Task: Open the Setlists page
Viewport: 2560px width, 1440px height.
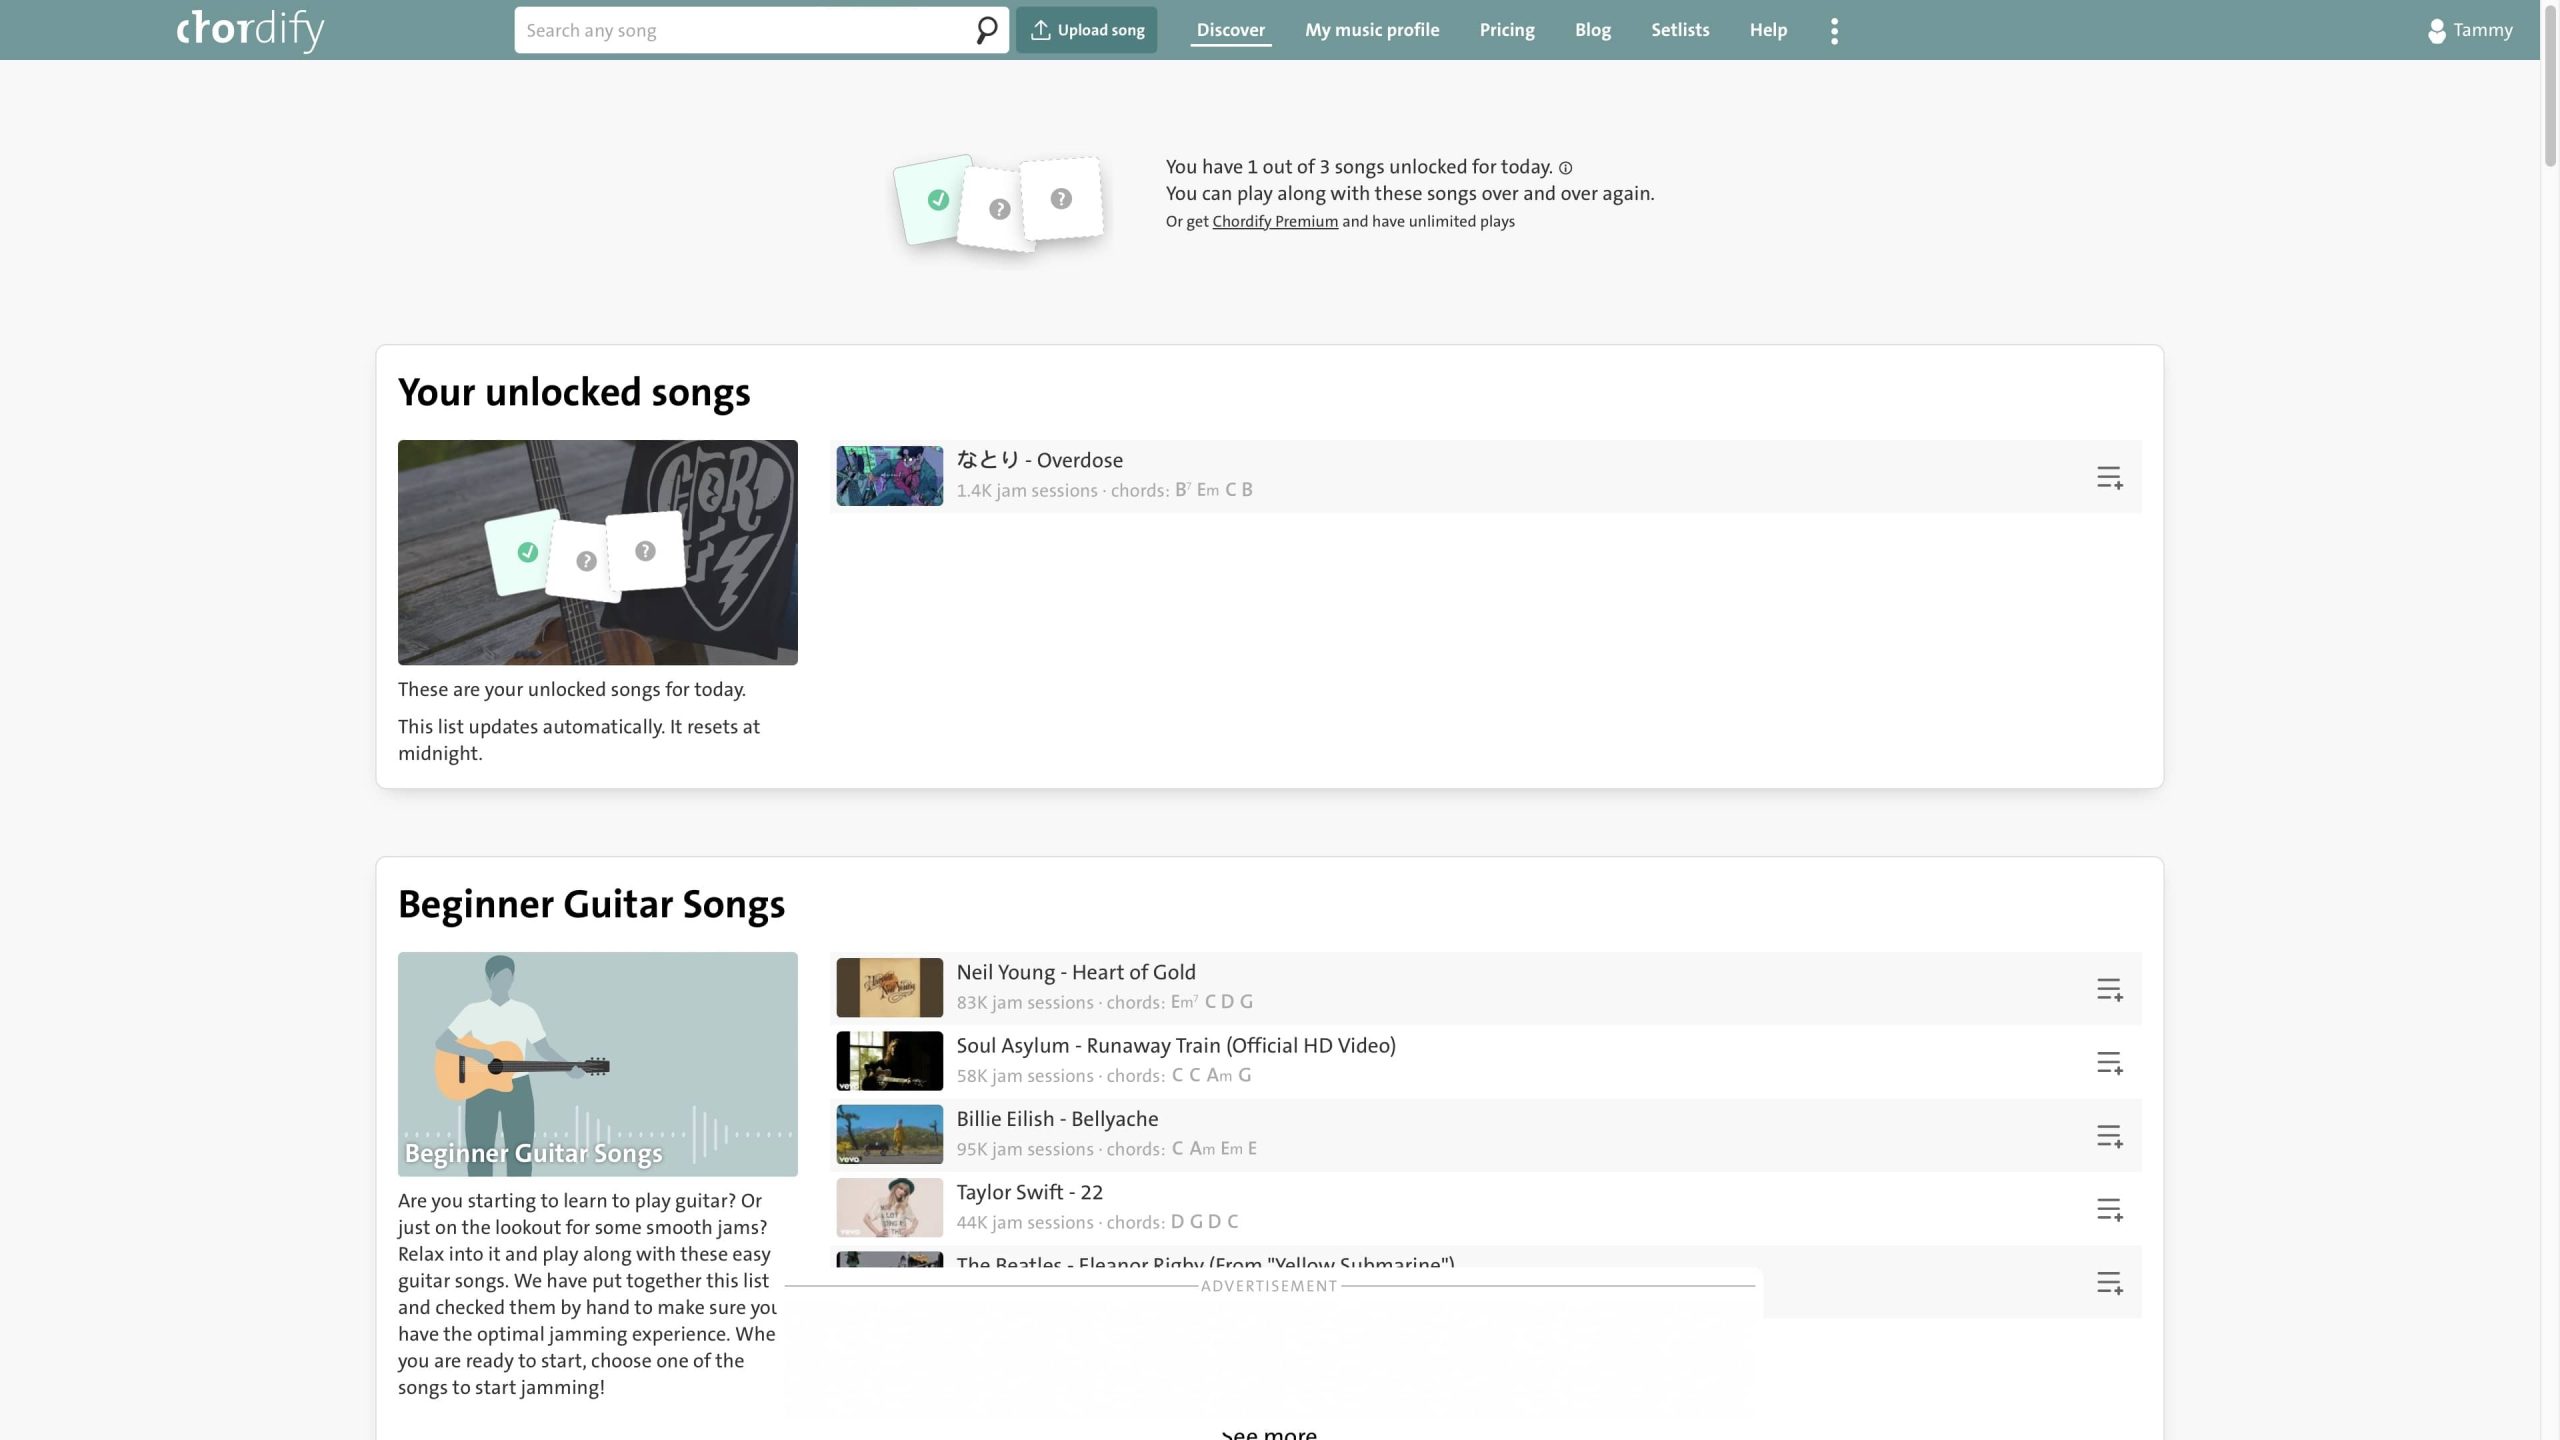Action: [1679, 30]
